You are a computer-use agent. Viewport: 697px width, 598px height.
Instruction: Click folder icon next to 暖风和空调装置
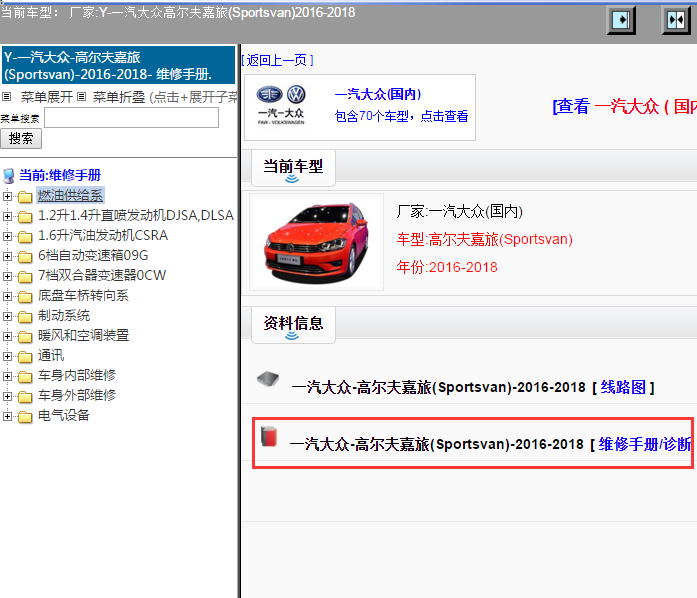25,336
